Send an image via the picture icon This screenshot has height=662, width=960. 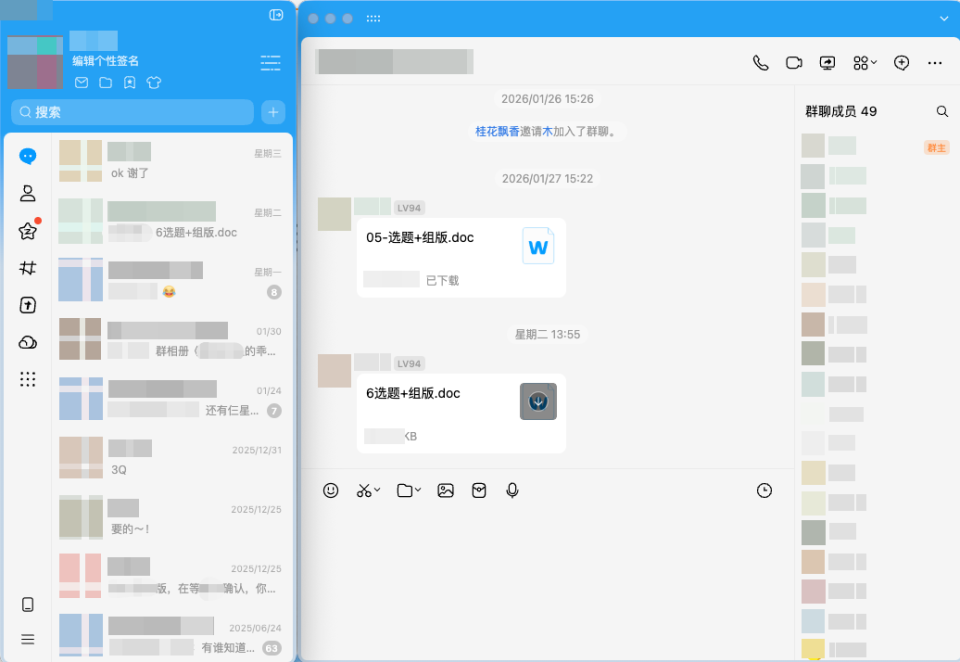click(x=445, y=490)
